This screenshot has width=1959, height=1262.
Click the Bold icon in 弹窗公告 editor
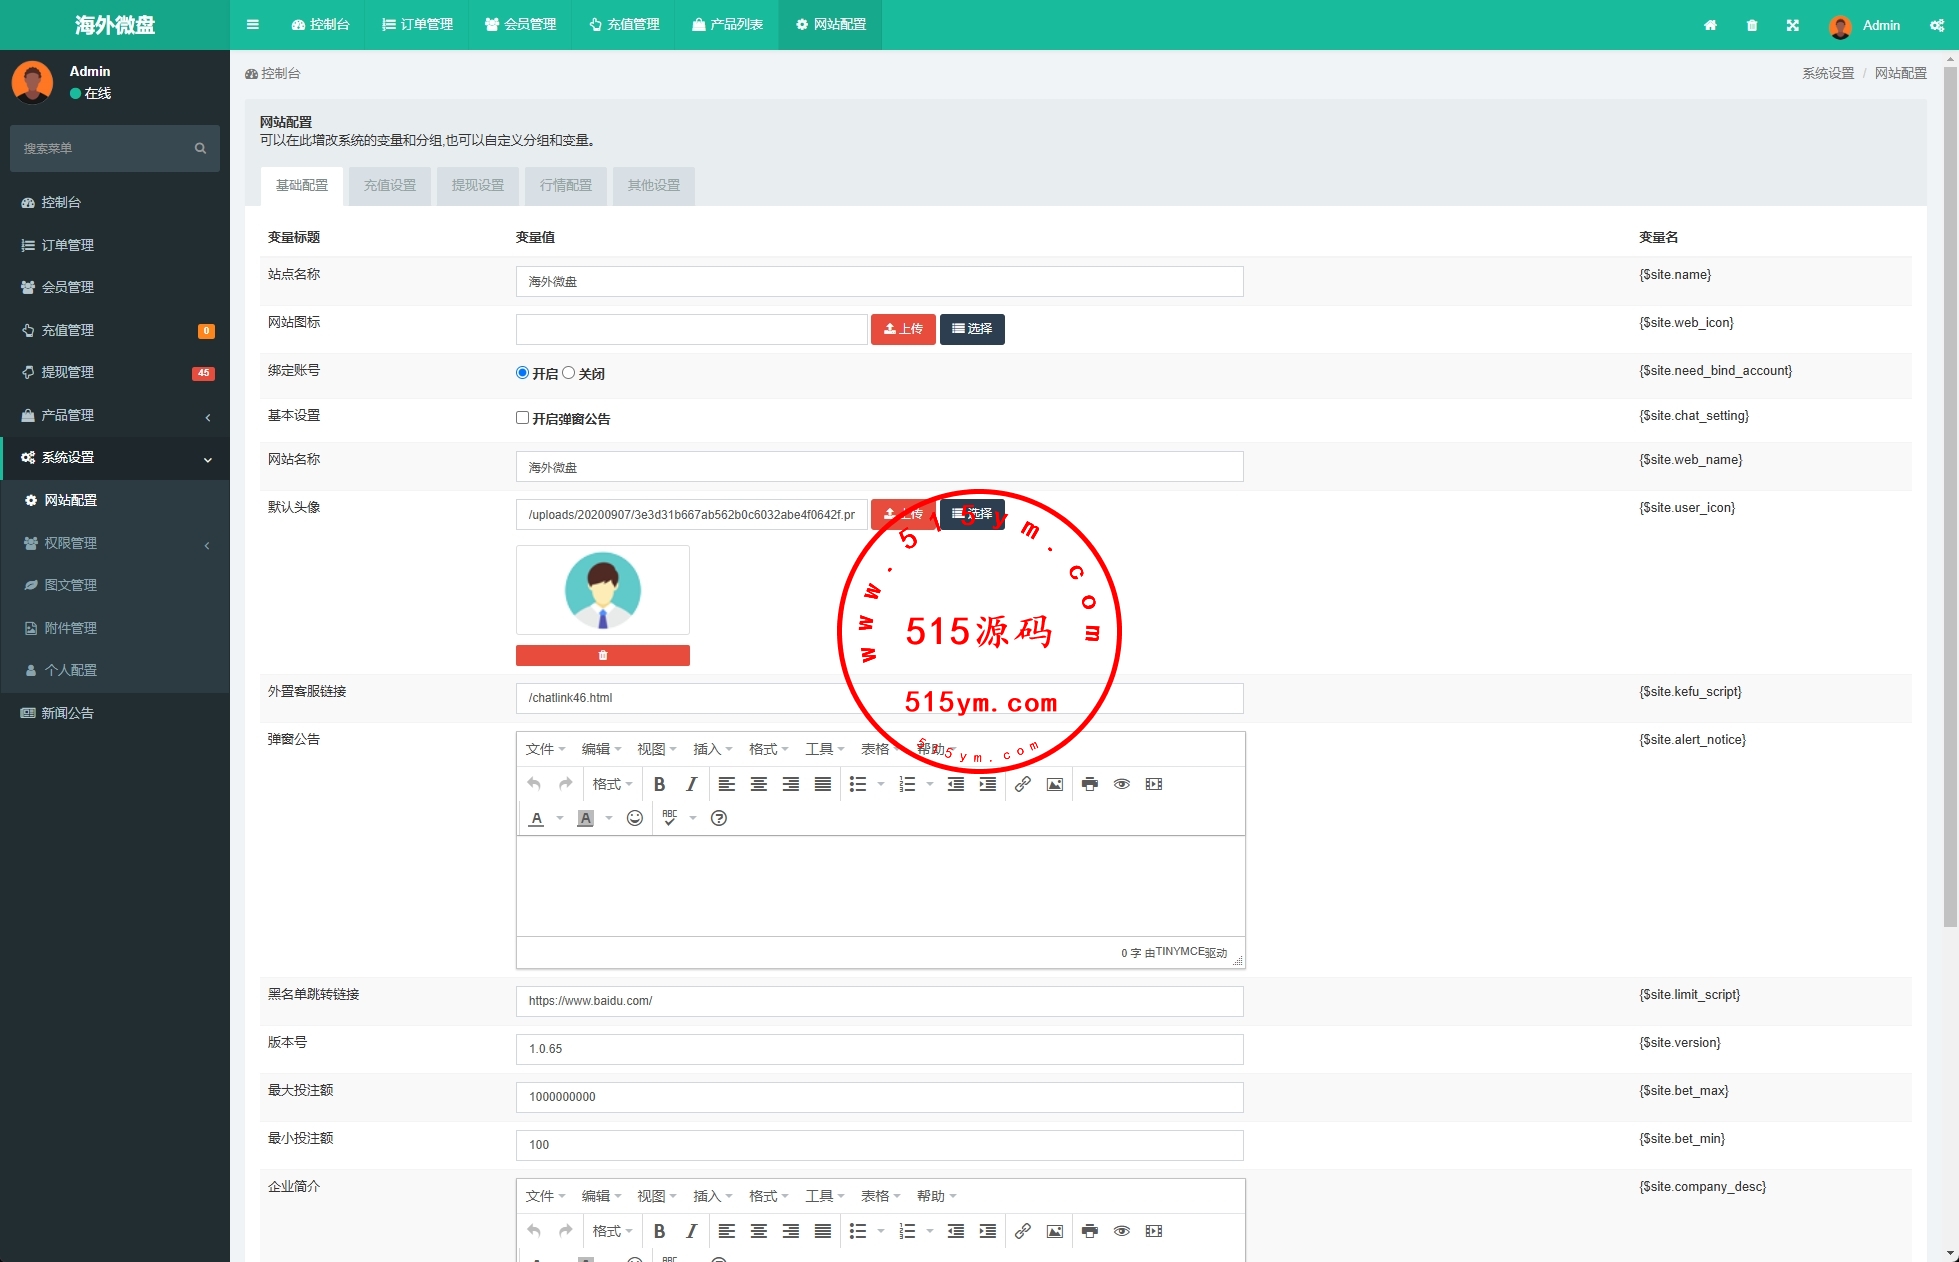[659, 784]
